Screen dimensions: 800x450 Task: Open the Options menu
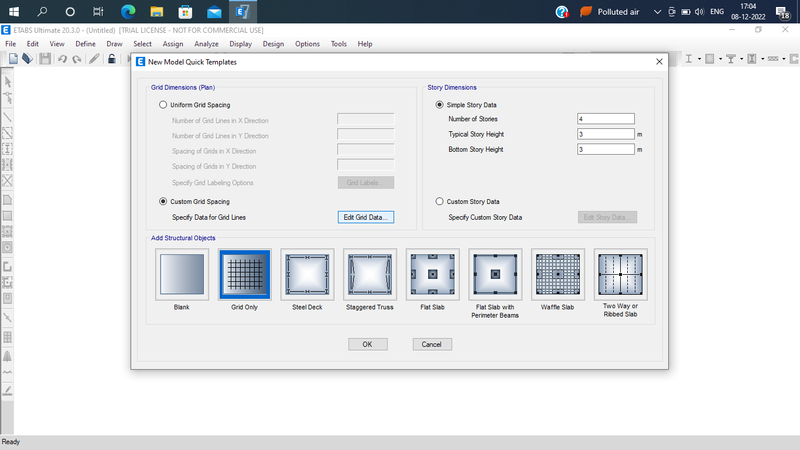coord(307,44)
